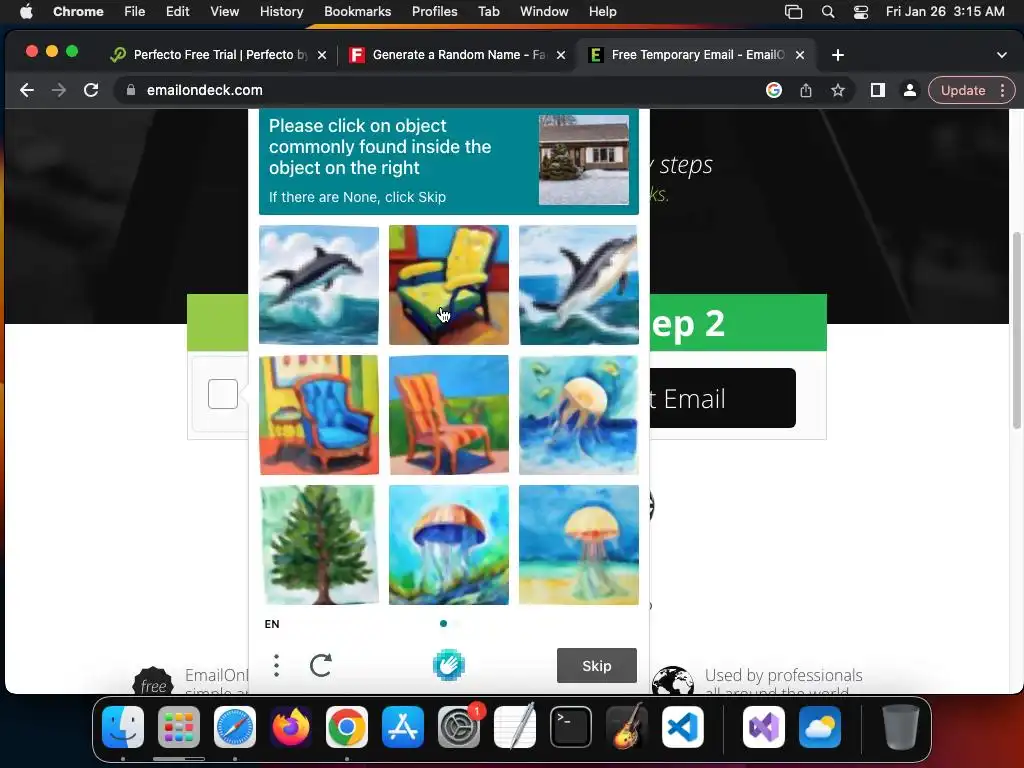Click the blue-domed jellyfish tile
The width and height of the screenshot is (1024, 768).
click(449, 545)
